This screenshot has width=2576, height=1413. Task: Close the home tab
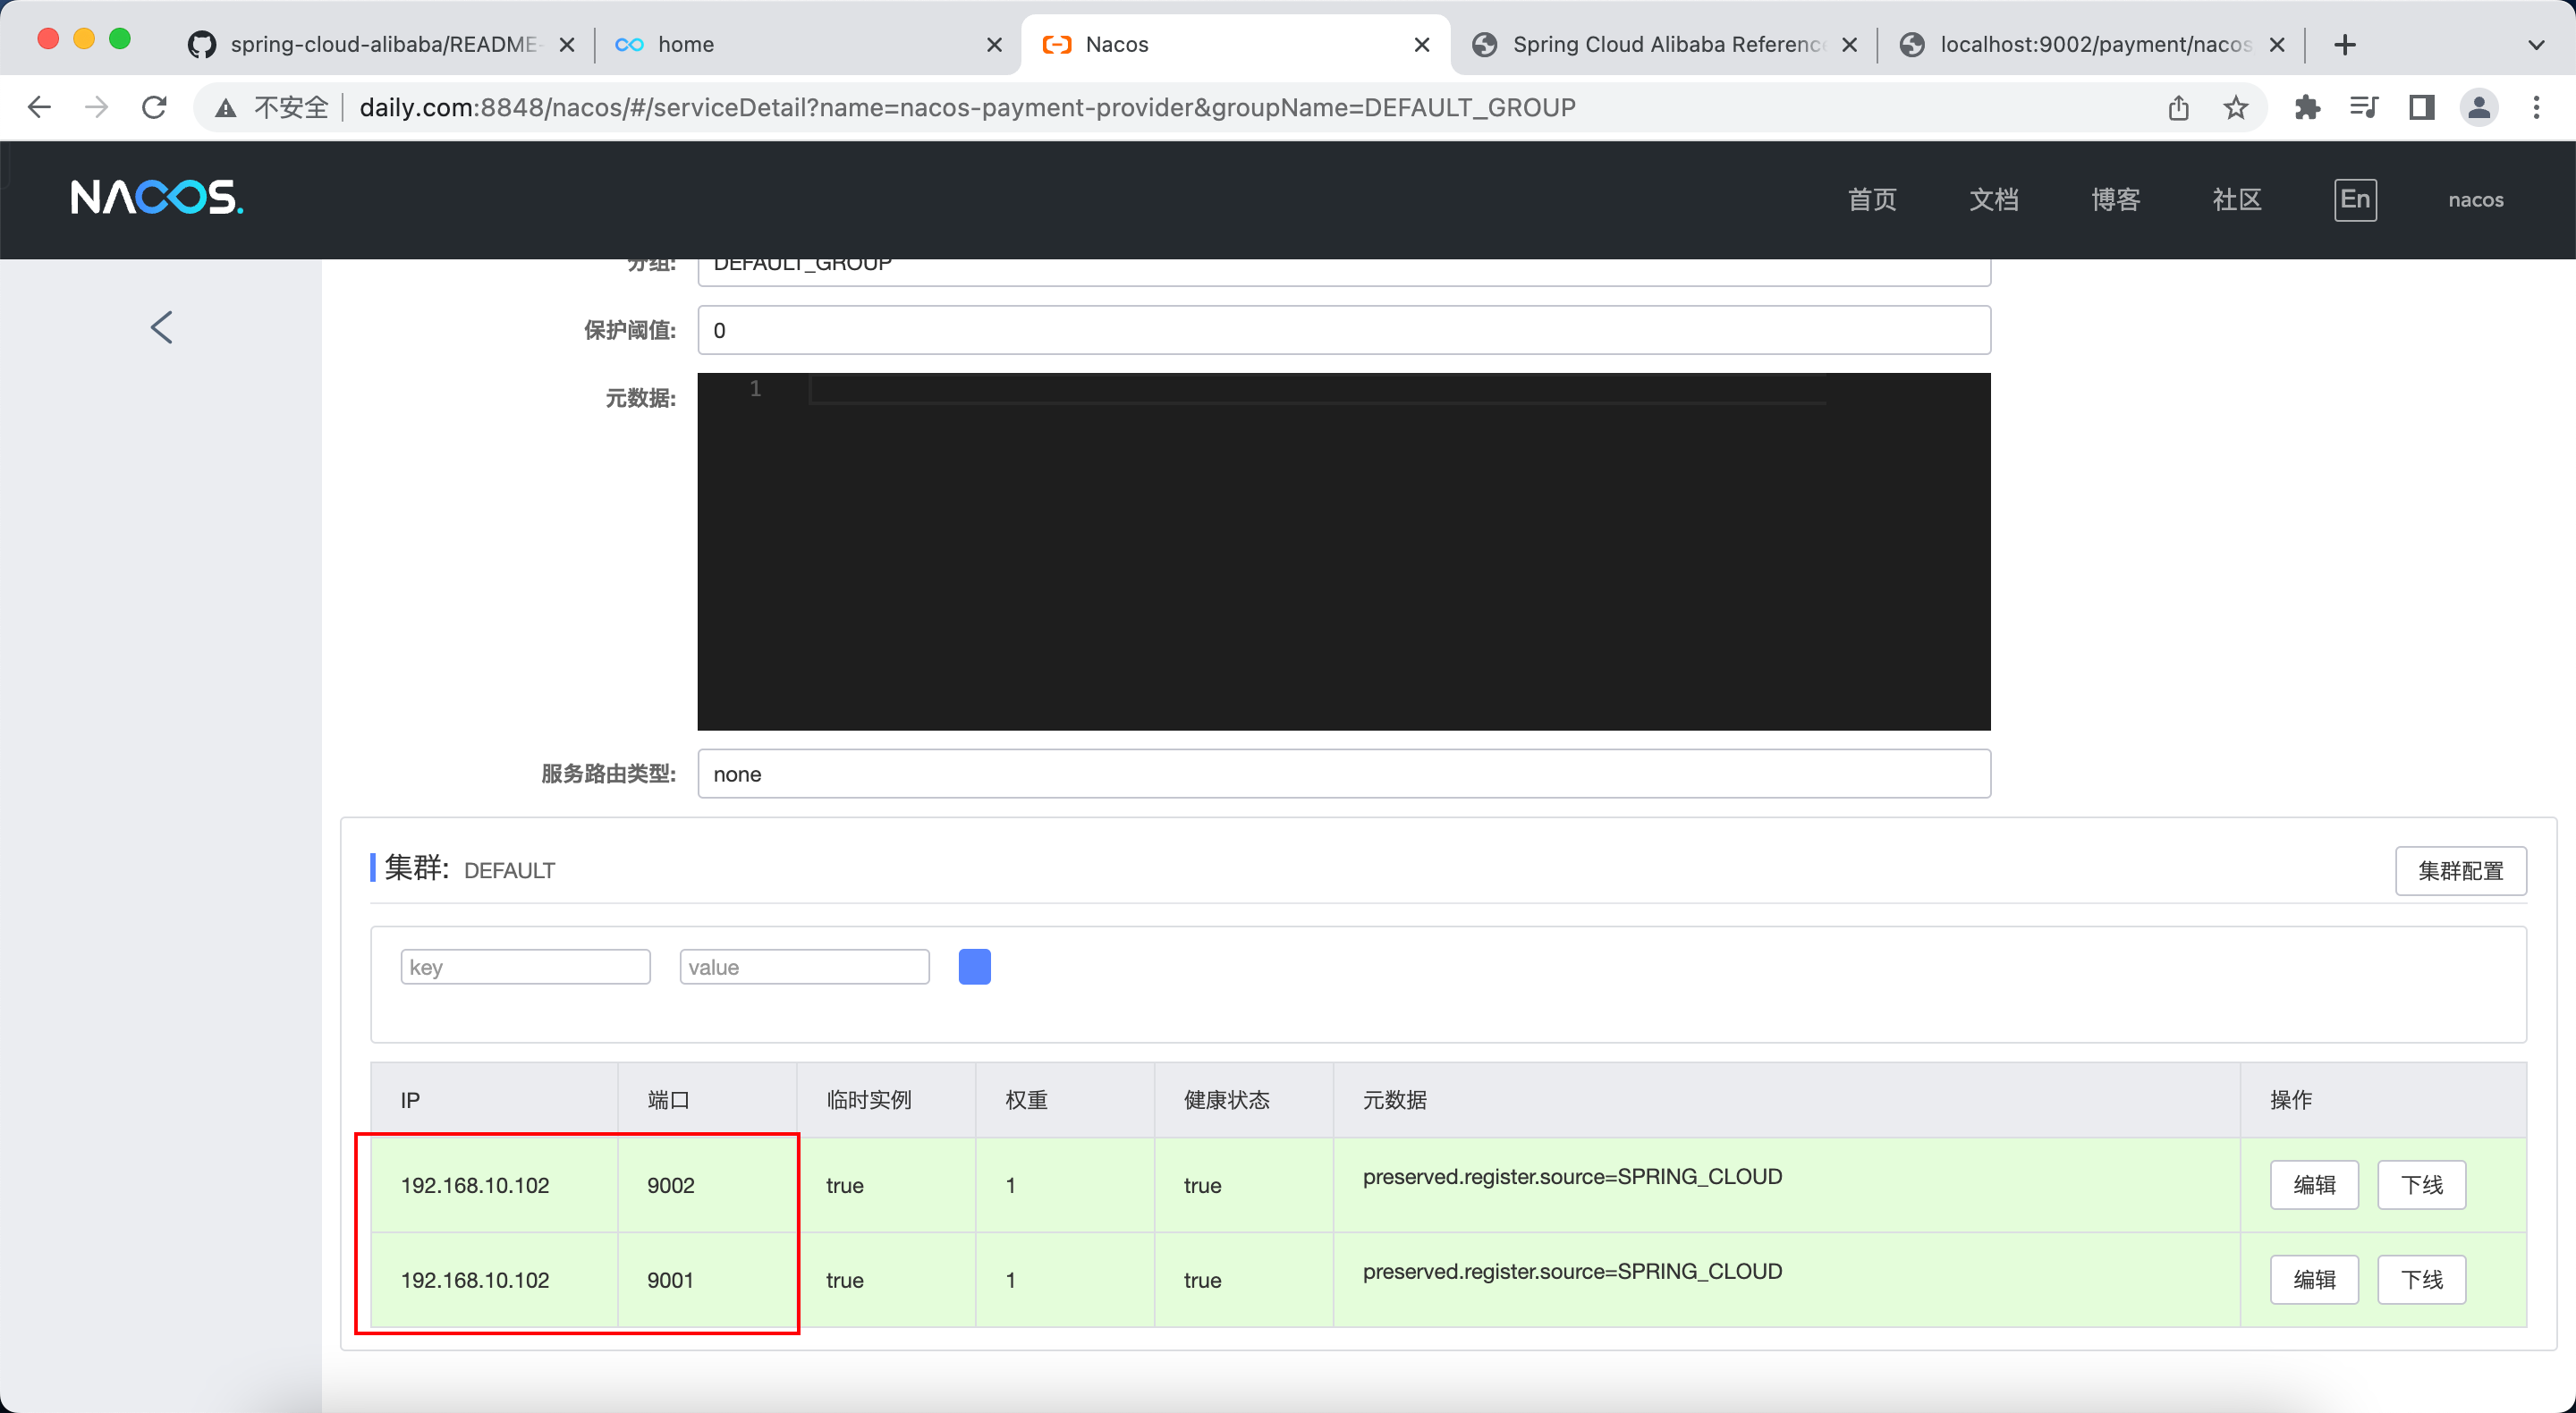pos(994,44)
